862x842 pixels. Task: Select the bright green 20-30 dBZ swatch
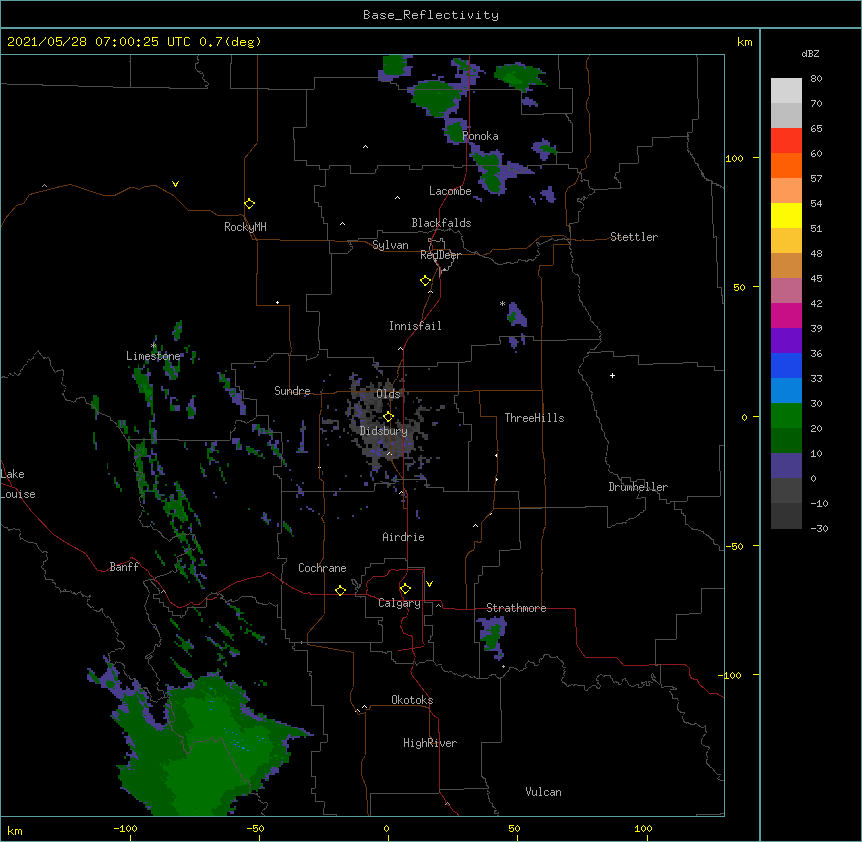point(786,416)
